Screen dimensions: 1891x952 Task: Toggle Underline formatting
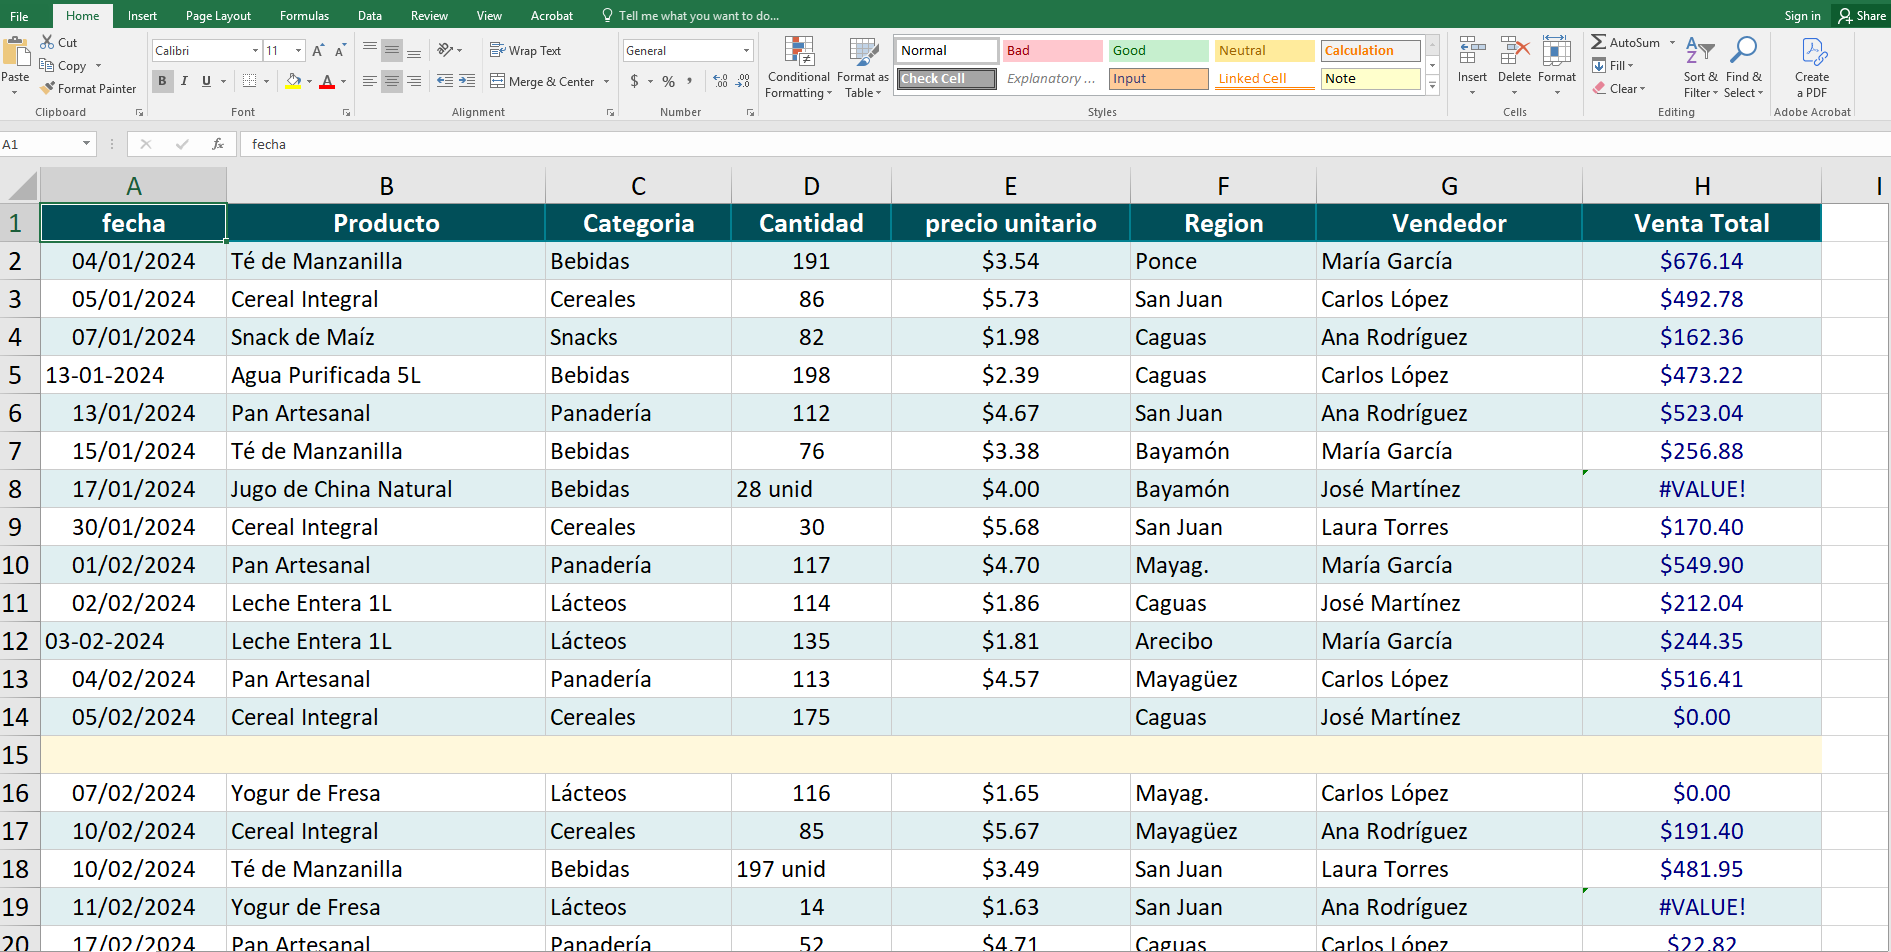[206, 81]
